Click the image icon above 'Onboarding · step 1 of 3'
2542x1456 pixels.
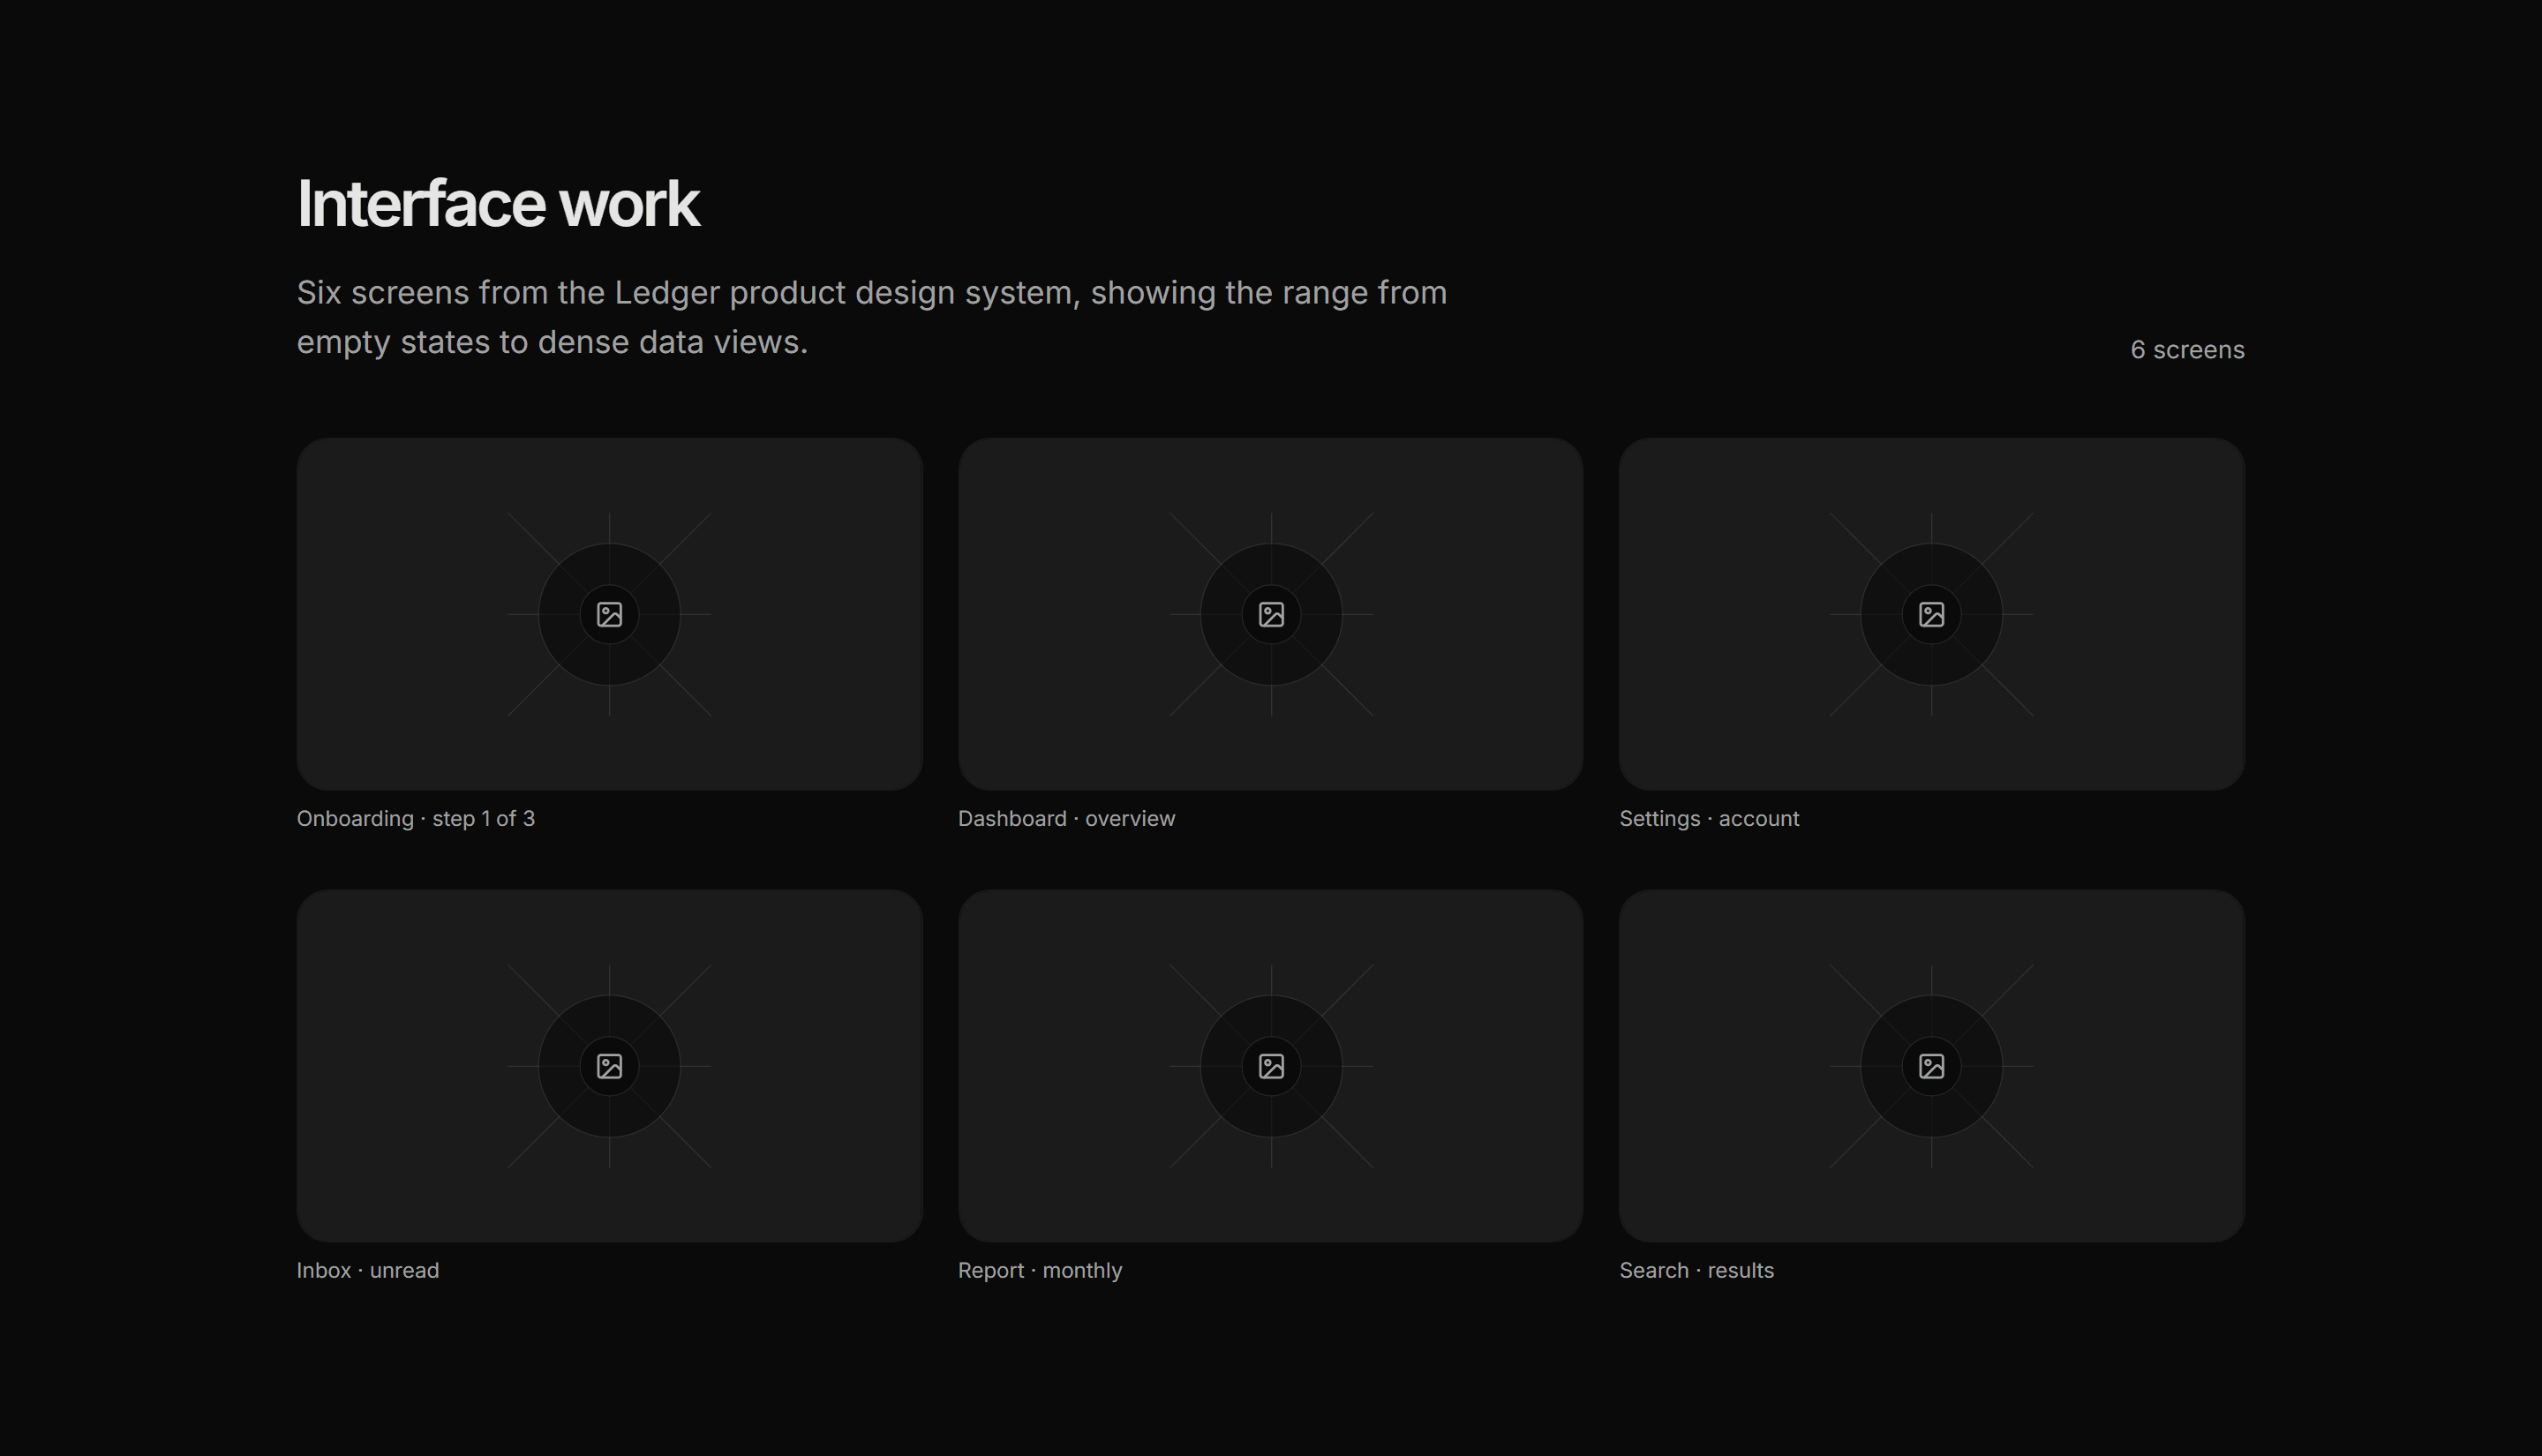point(609,614)
